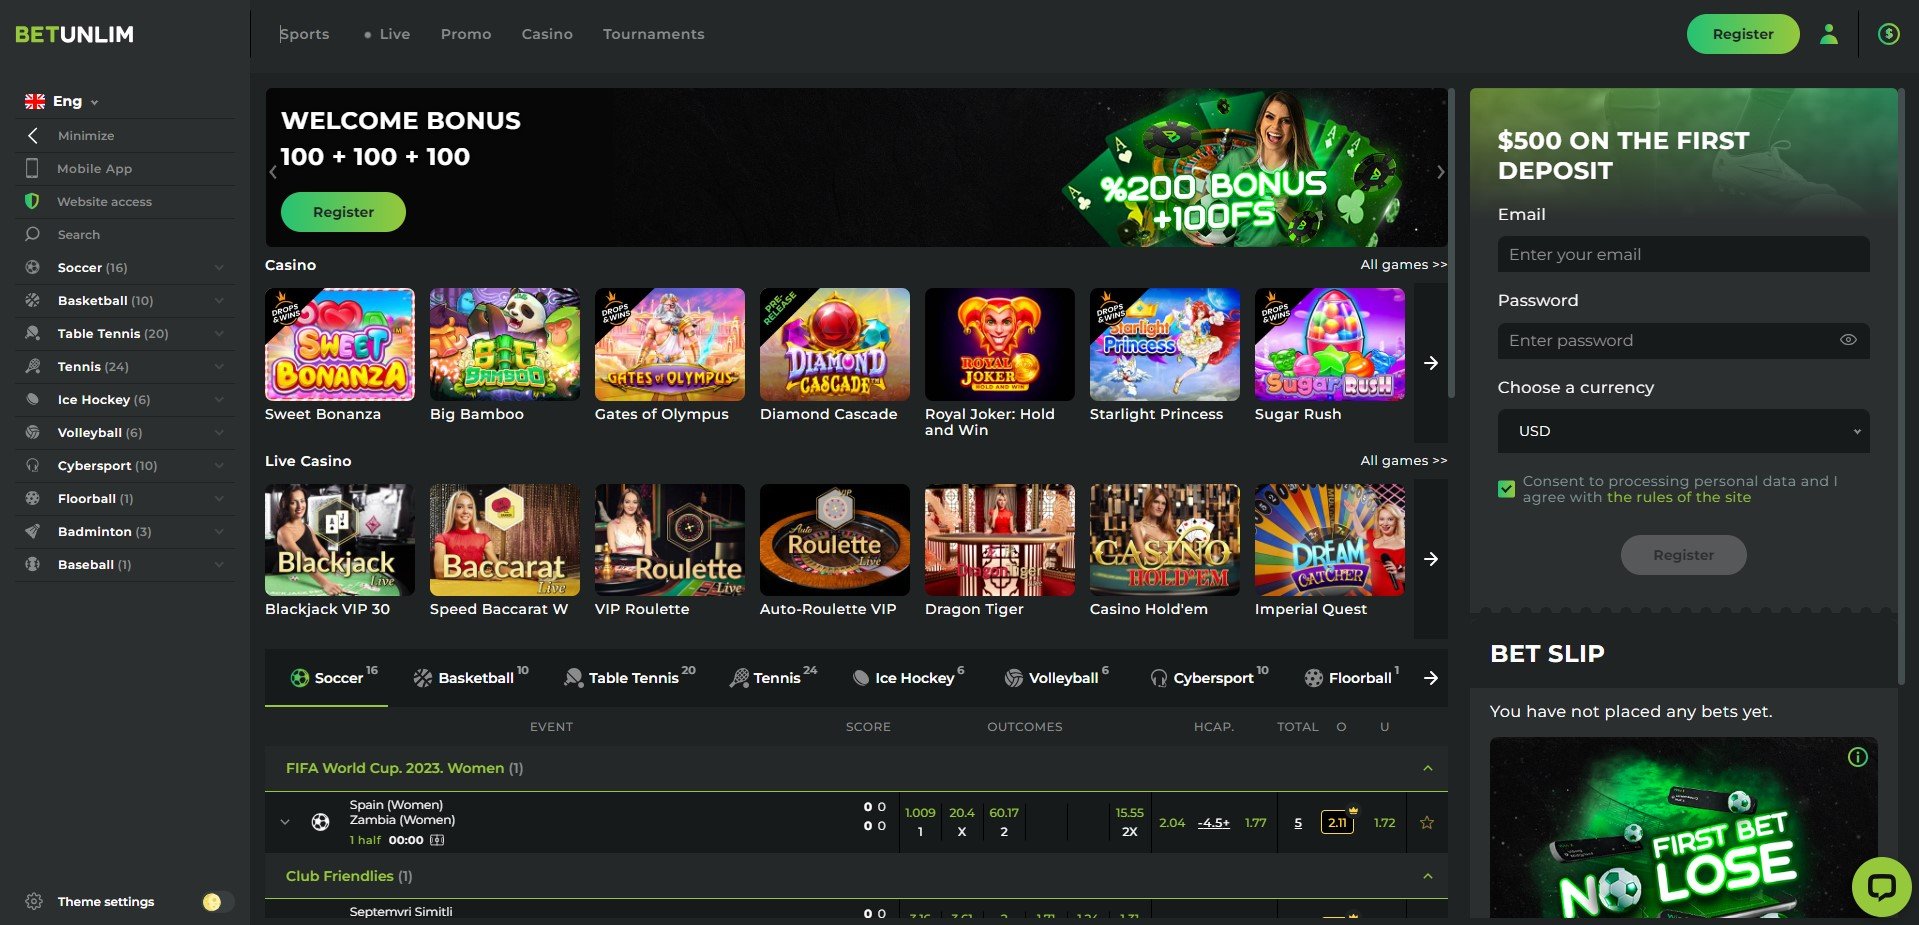Click Register on the Welcome Bonus banner
The width and height of the screenshot is (1919, 925).
coord(343,212)
